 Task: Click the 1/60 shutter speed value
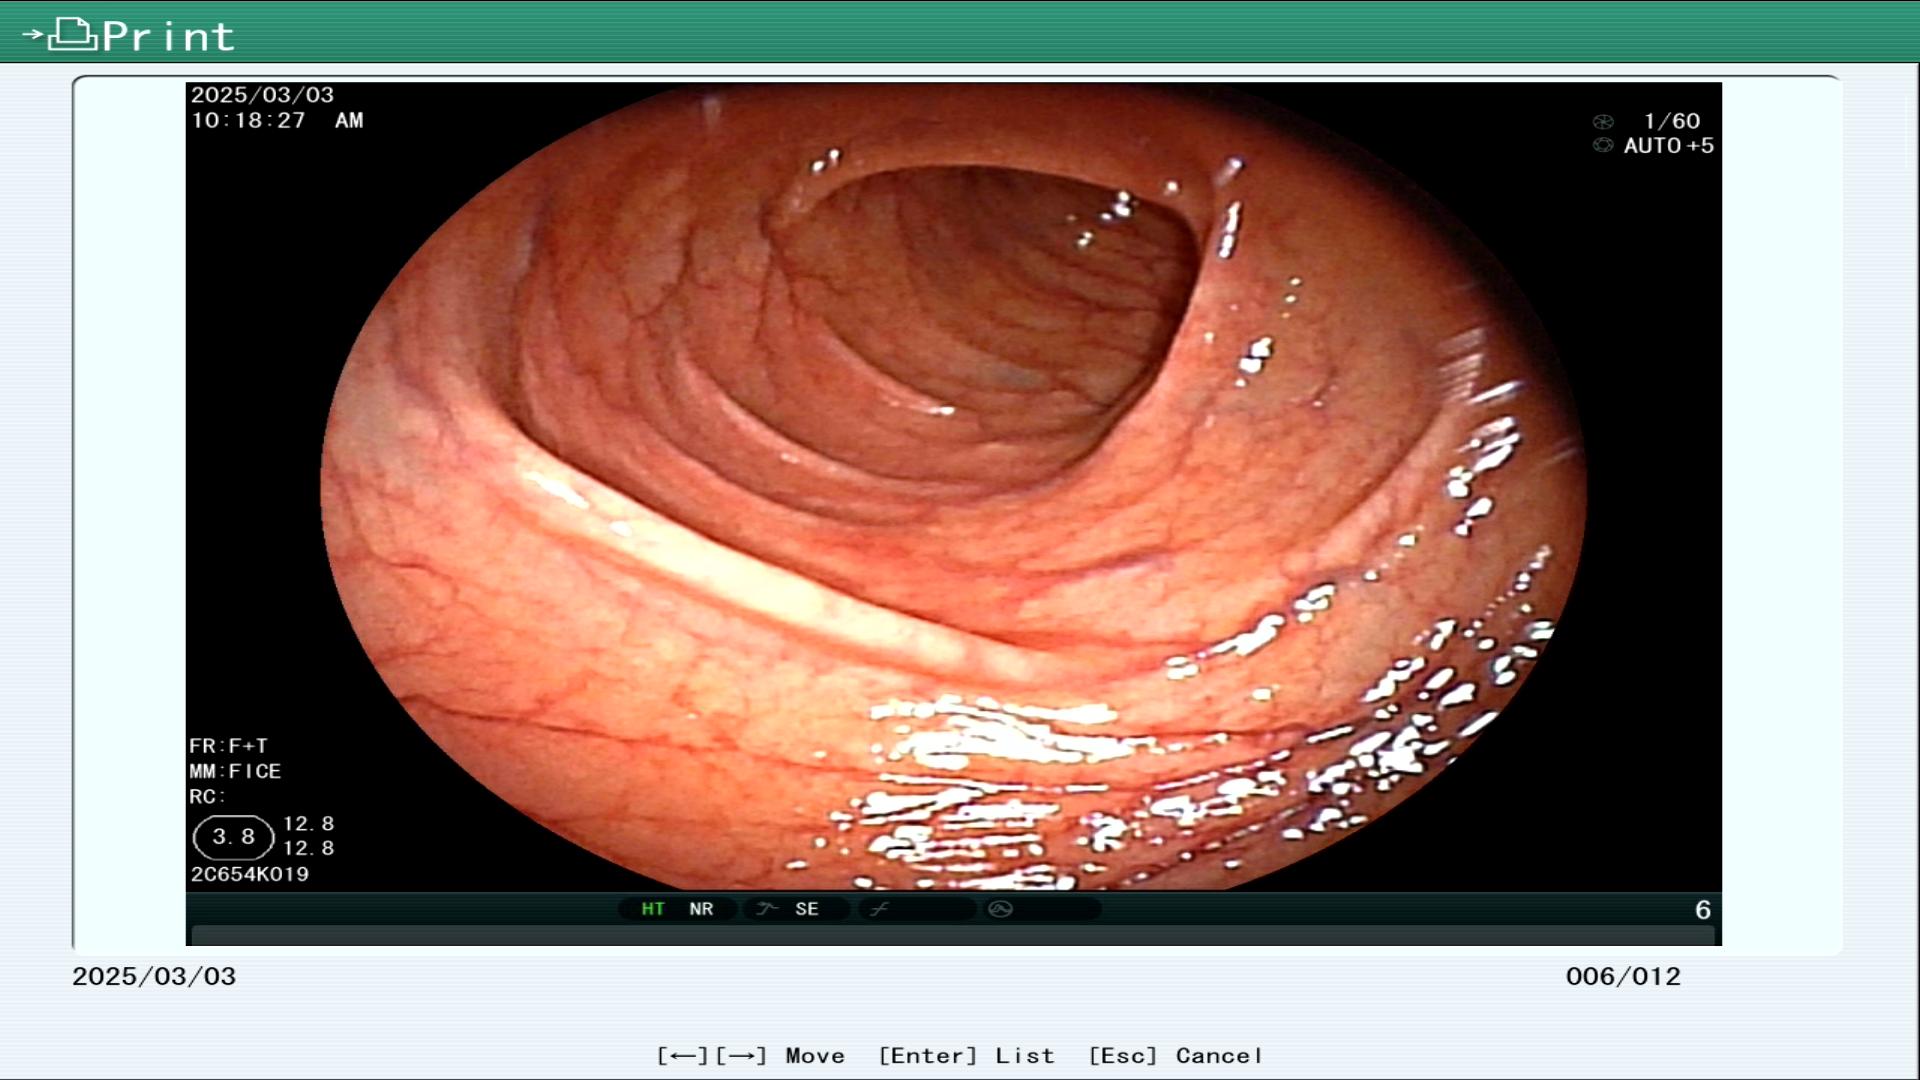[1672, 121]
